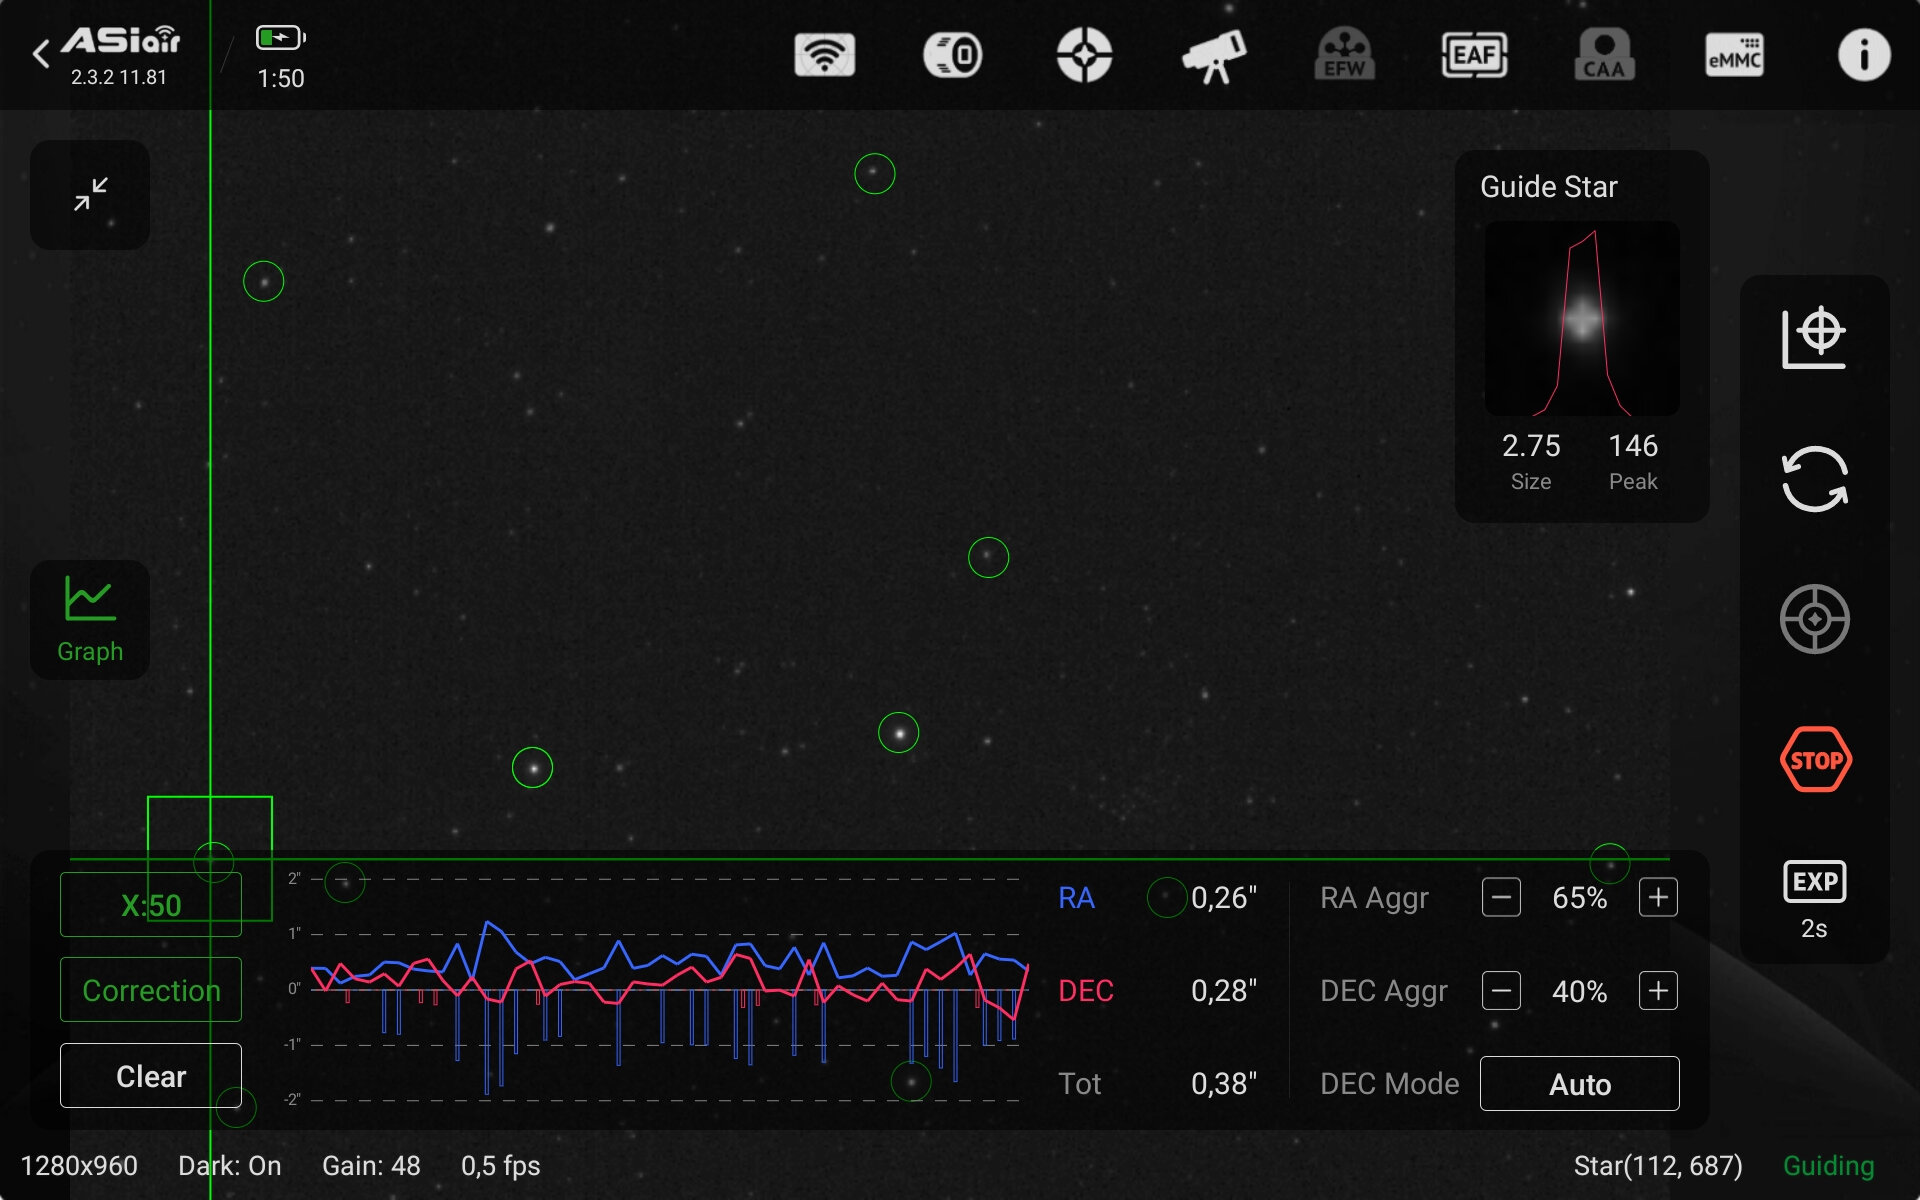Open the eMMC storage settings
This screenshot has width=1920, height=1200.
[1734, 55]
